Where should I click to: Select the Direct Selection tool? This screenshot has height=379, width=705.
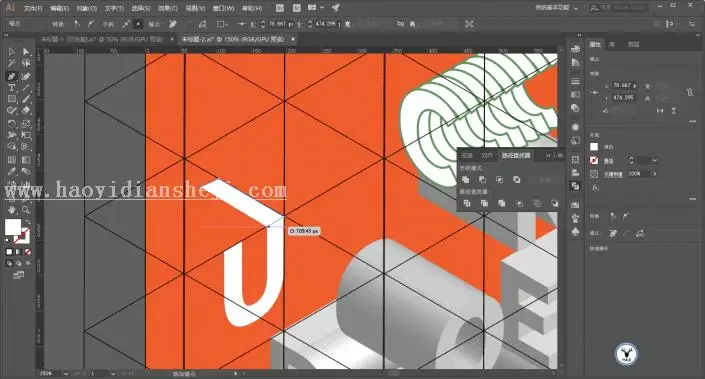26,52
